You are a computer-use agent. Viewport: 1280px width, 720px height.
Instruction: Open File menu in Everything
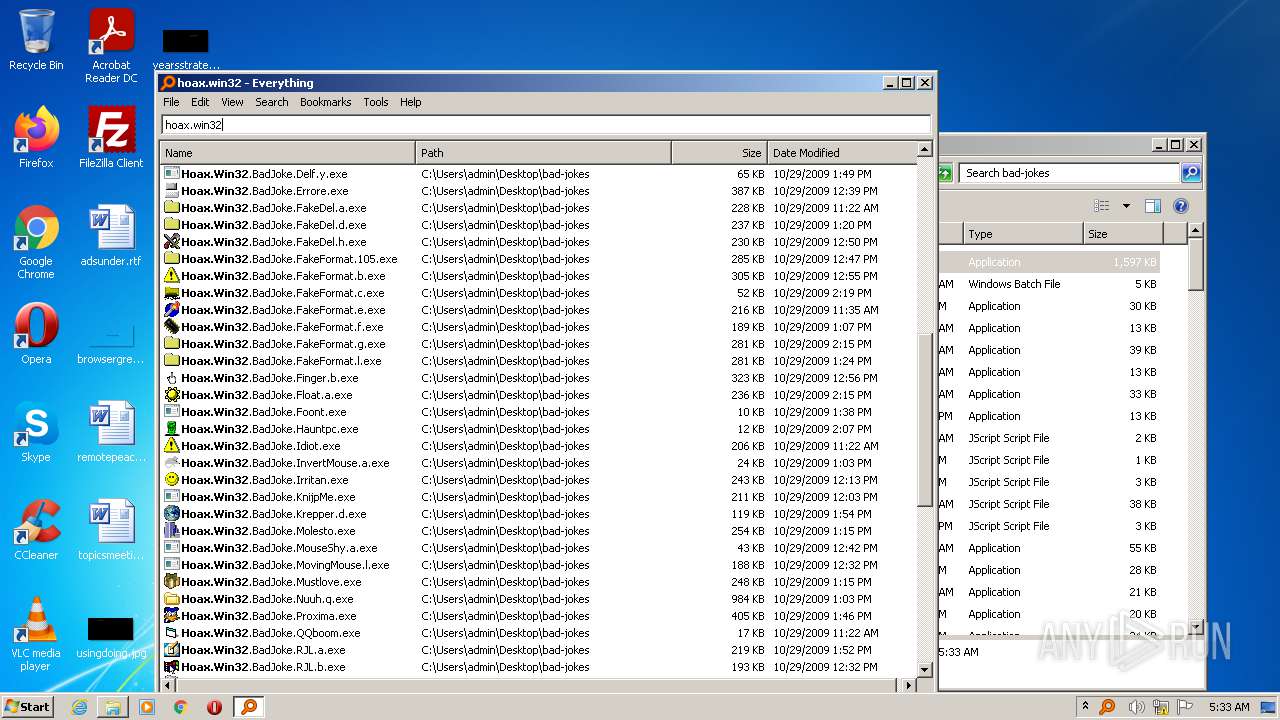click(171, 102)
